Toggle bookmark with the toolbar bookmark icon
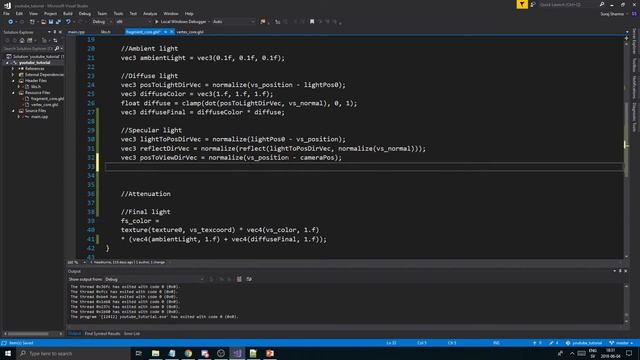 312,22
